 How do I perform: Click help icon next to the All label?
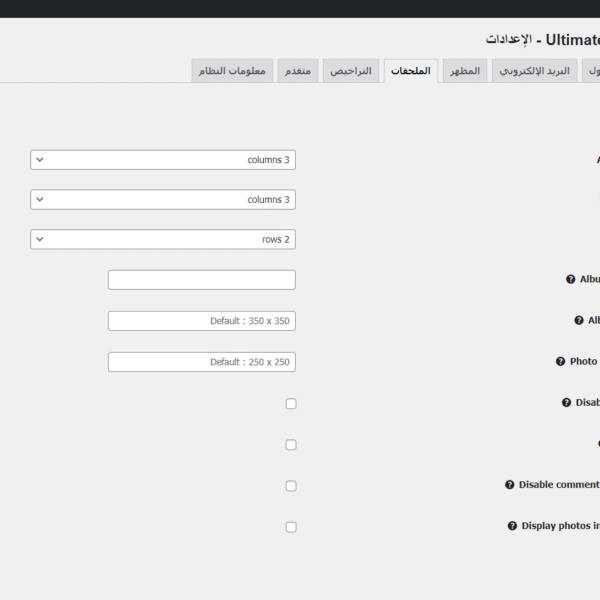coord(579,321)
